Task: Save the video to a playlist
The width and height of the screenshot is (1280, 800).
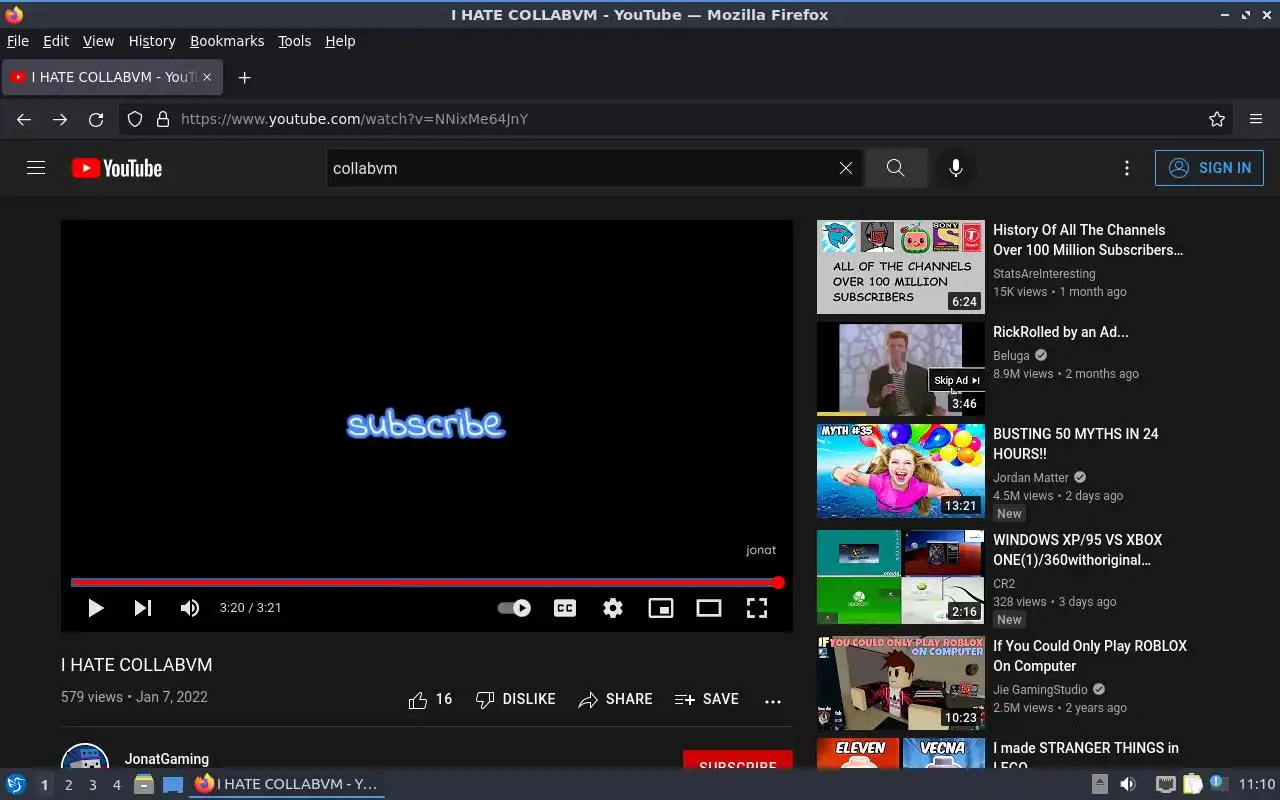Action: click(x=706, y=699)
